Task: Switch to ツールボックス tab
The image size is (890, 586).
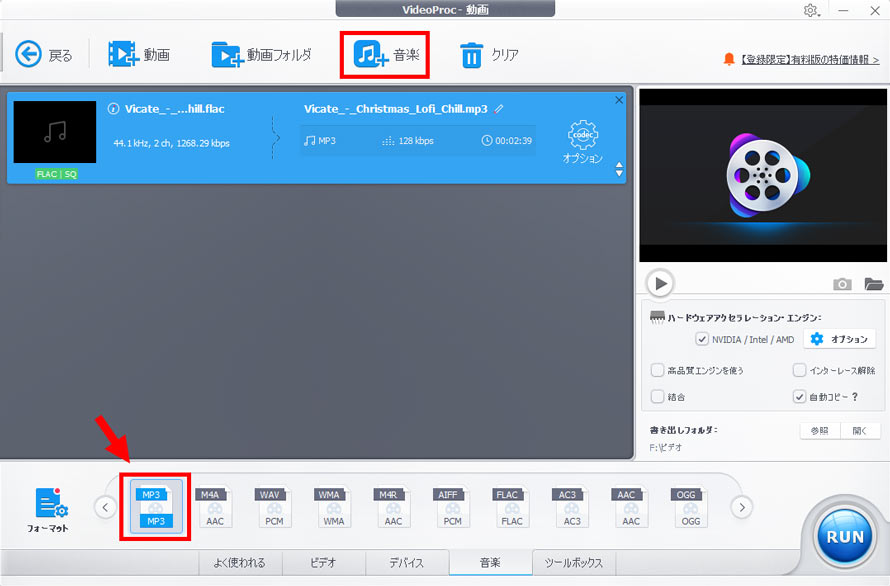Action: click(574, 563)
